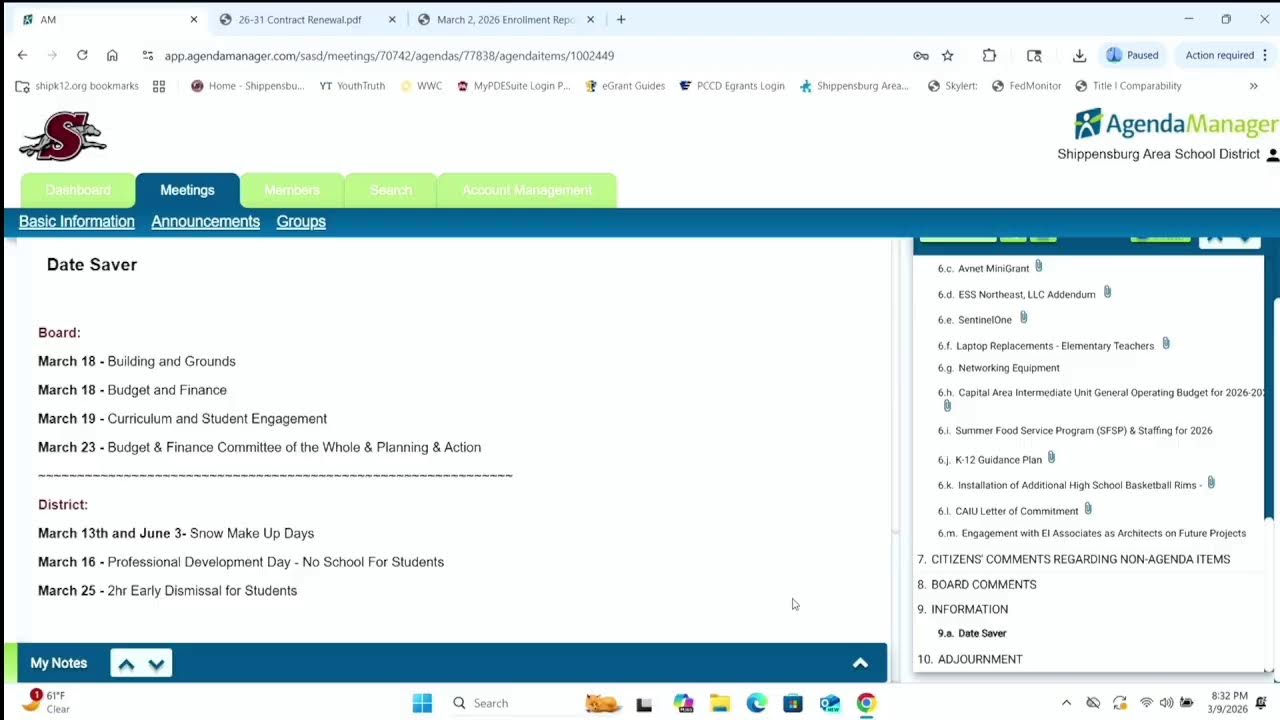The height and width of the screenshot is (720, 1280).
Task: Move My Notes up with up arrow
Action: 126,664
